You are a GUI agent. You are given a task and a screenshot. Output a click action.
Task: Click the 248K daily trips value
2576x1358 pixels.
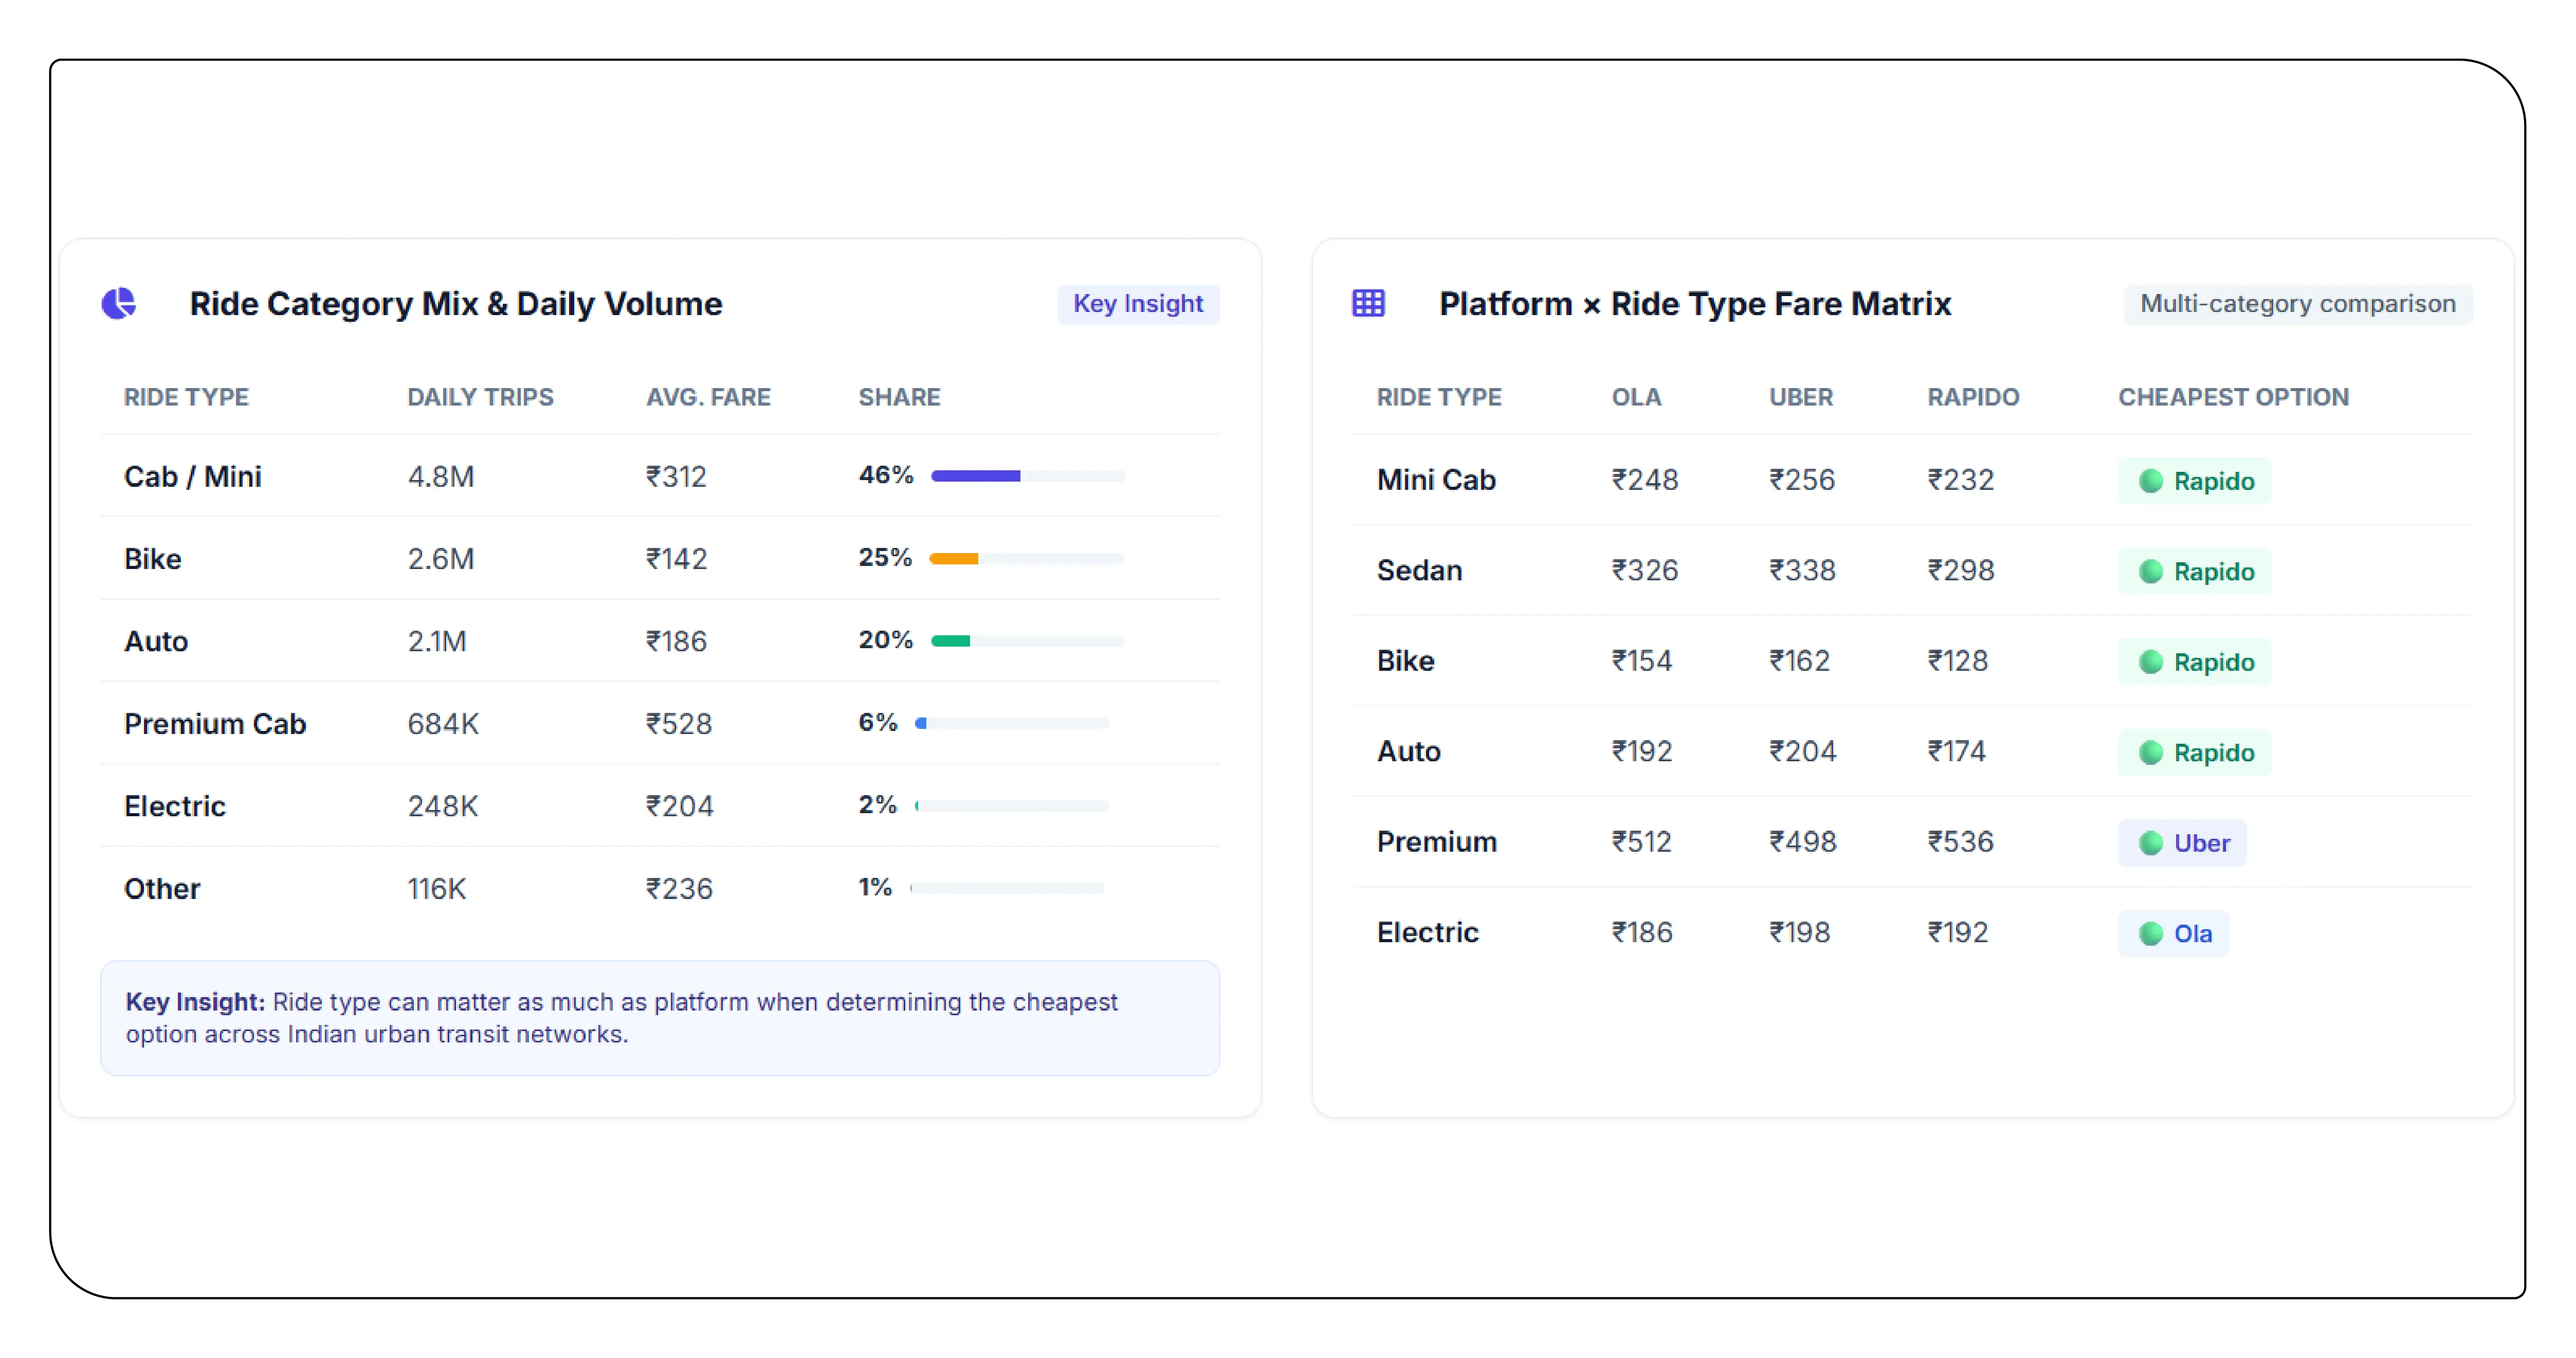(443, 807)
